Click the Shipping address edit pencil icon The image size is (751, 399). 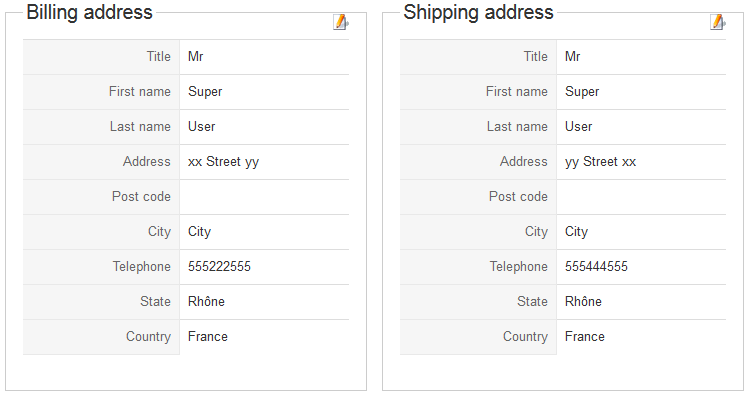coord(718,22)
